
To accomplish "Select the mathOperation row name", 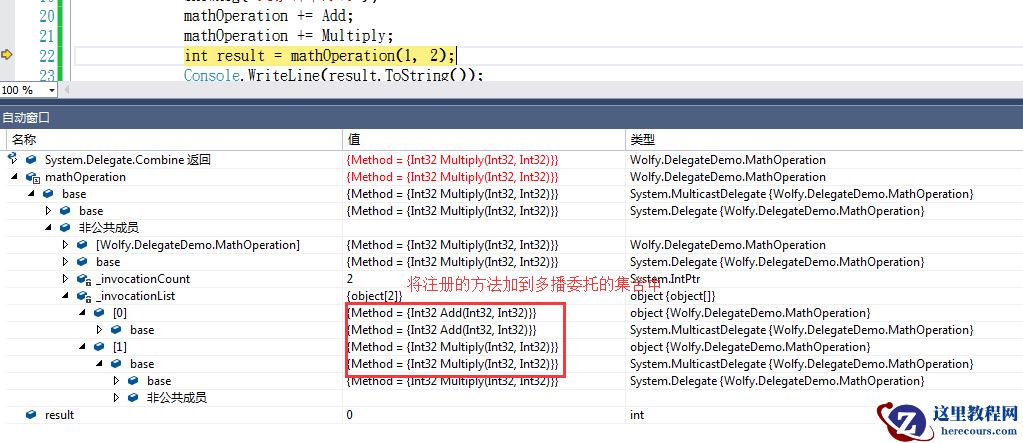I will point(85,177).
